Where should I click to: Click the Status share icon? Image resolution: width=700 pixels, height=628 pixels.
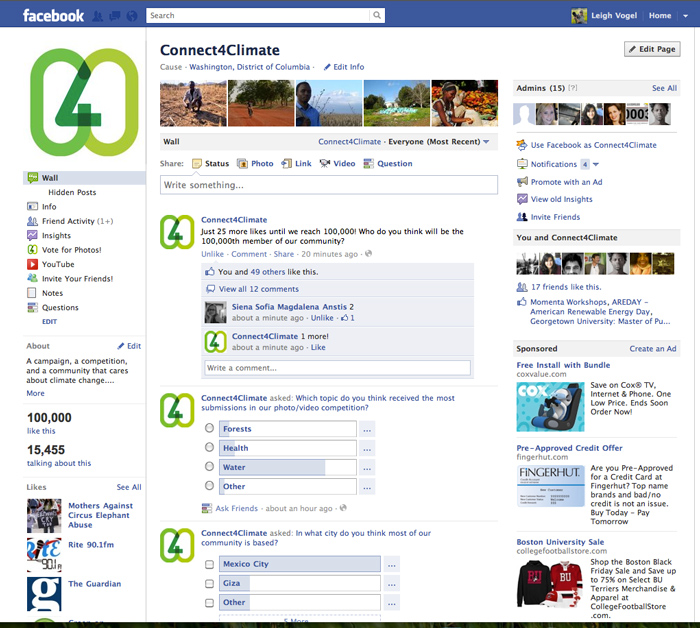click(x=197, y=164)
